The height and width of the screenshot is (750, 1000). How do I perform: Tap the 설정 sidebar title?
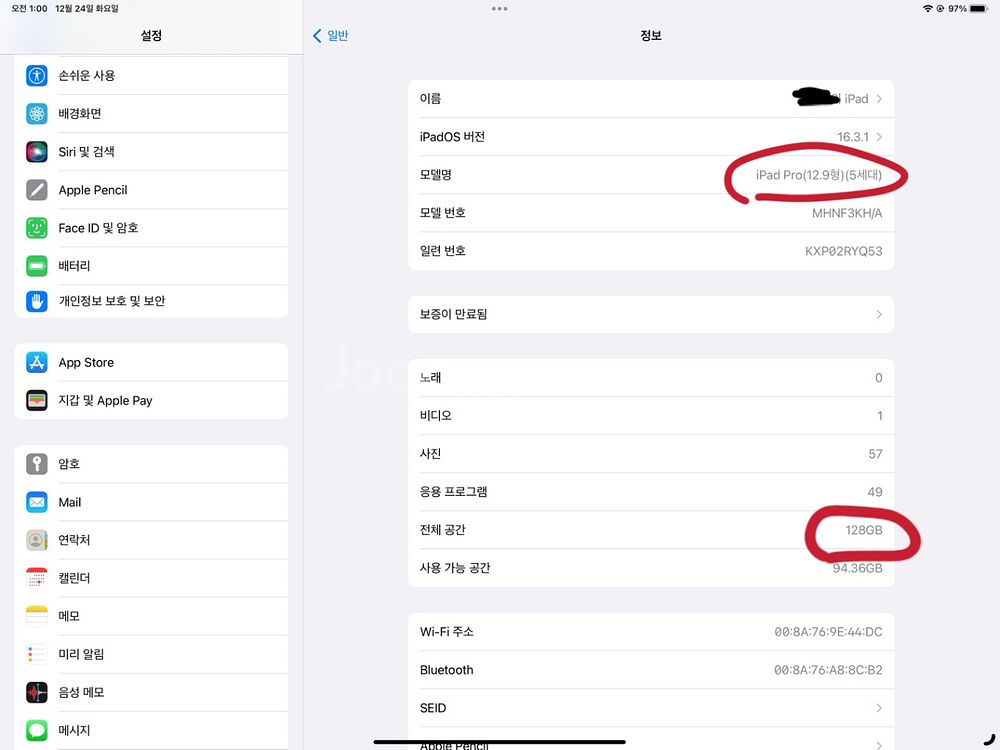[151, 36]
